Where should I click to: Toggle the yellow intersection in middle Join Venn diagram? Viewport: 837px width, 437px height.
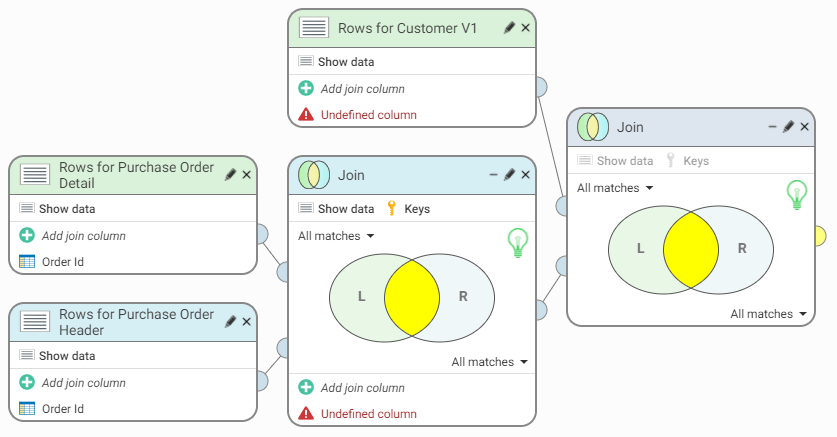412,297
